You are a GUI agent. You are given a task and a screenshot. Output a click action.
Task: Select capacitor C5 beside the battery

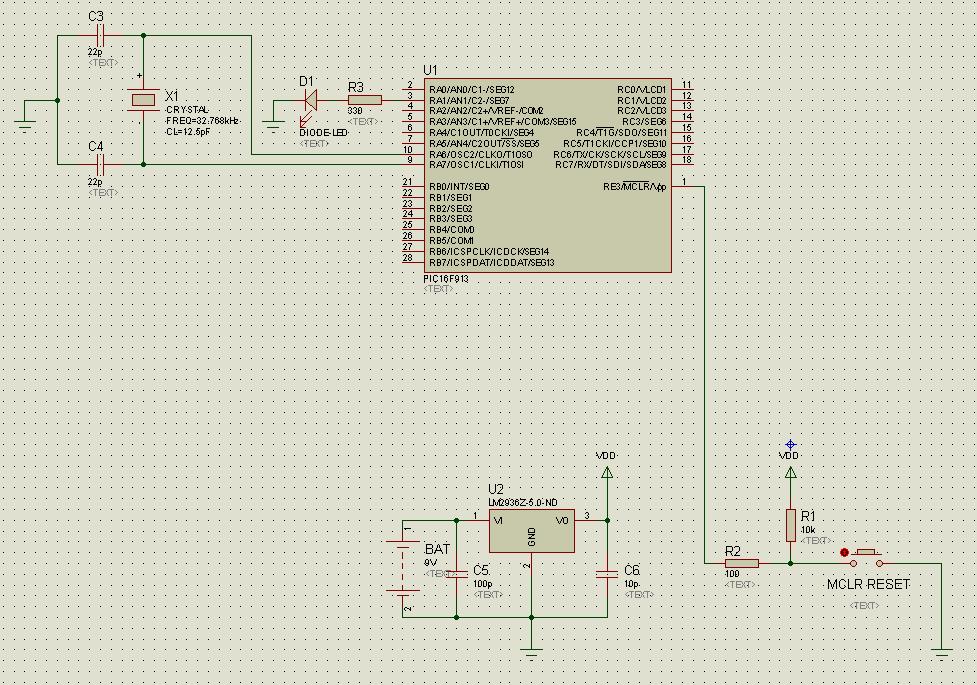point(457,574)
